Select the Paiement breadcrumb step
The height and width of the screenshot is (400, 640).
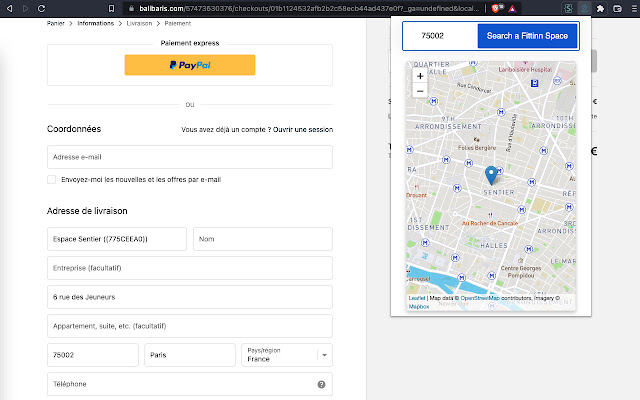[178, 23]
